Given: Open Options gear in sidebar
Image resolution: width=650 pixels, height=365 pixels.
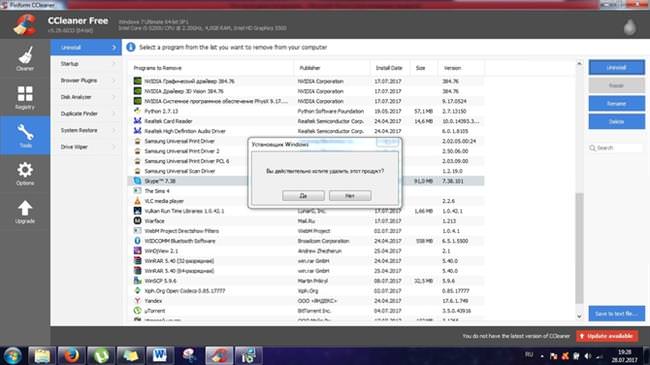Looking at the screenshot, I should [25, 173].
